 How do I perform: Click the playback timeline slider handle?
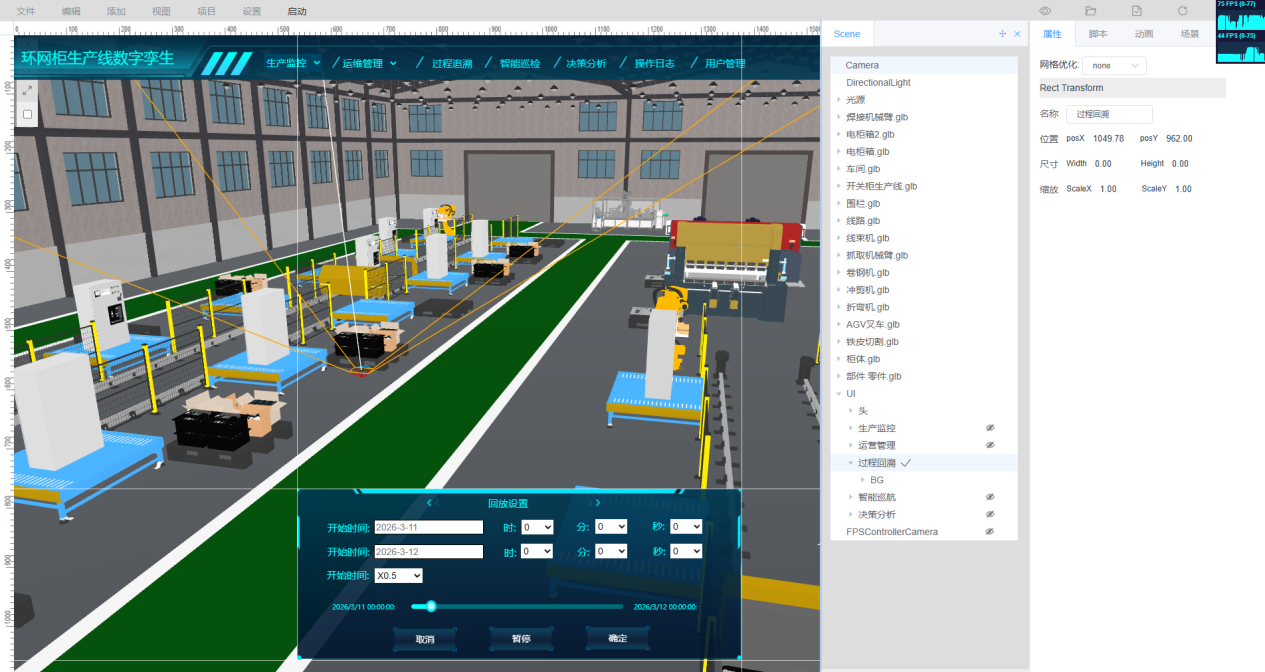pos(431,606)
